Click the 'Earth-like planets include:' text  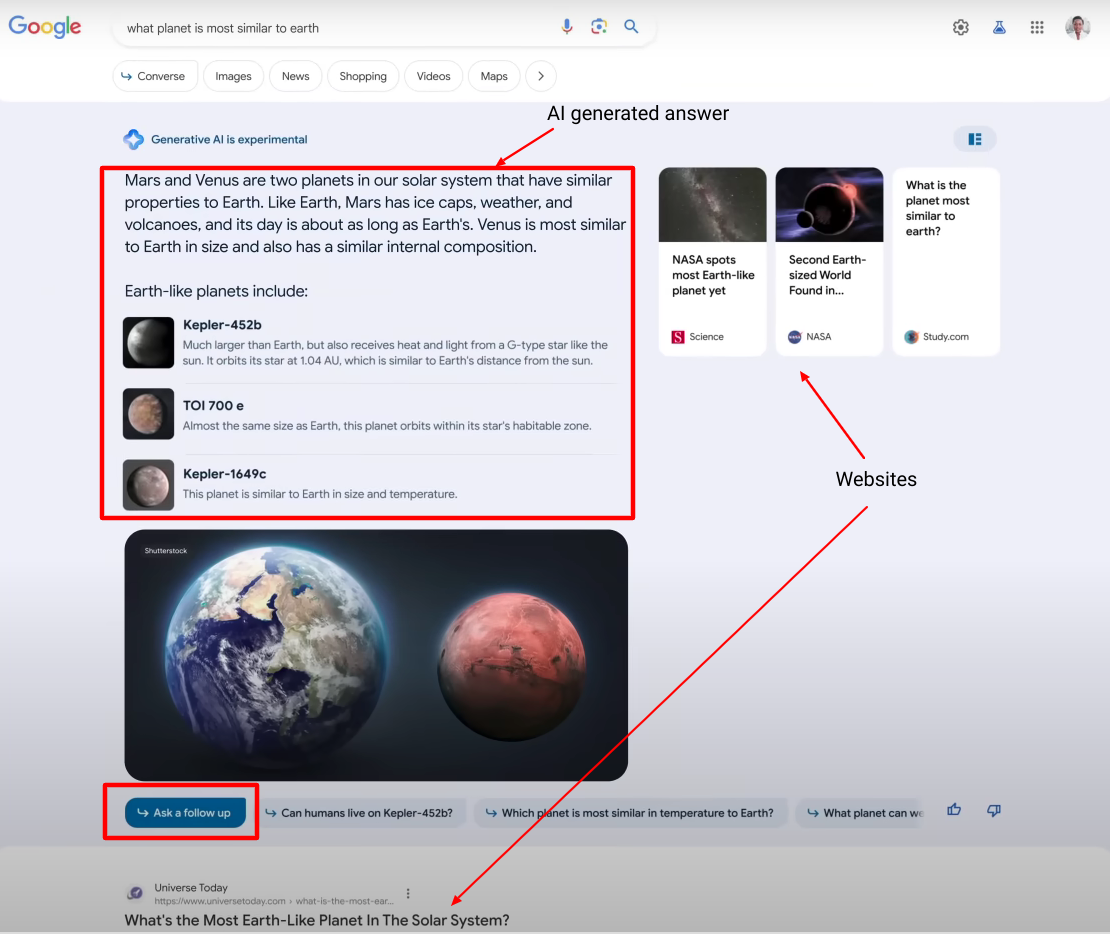[216, 291]
